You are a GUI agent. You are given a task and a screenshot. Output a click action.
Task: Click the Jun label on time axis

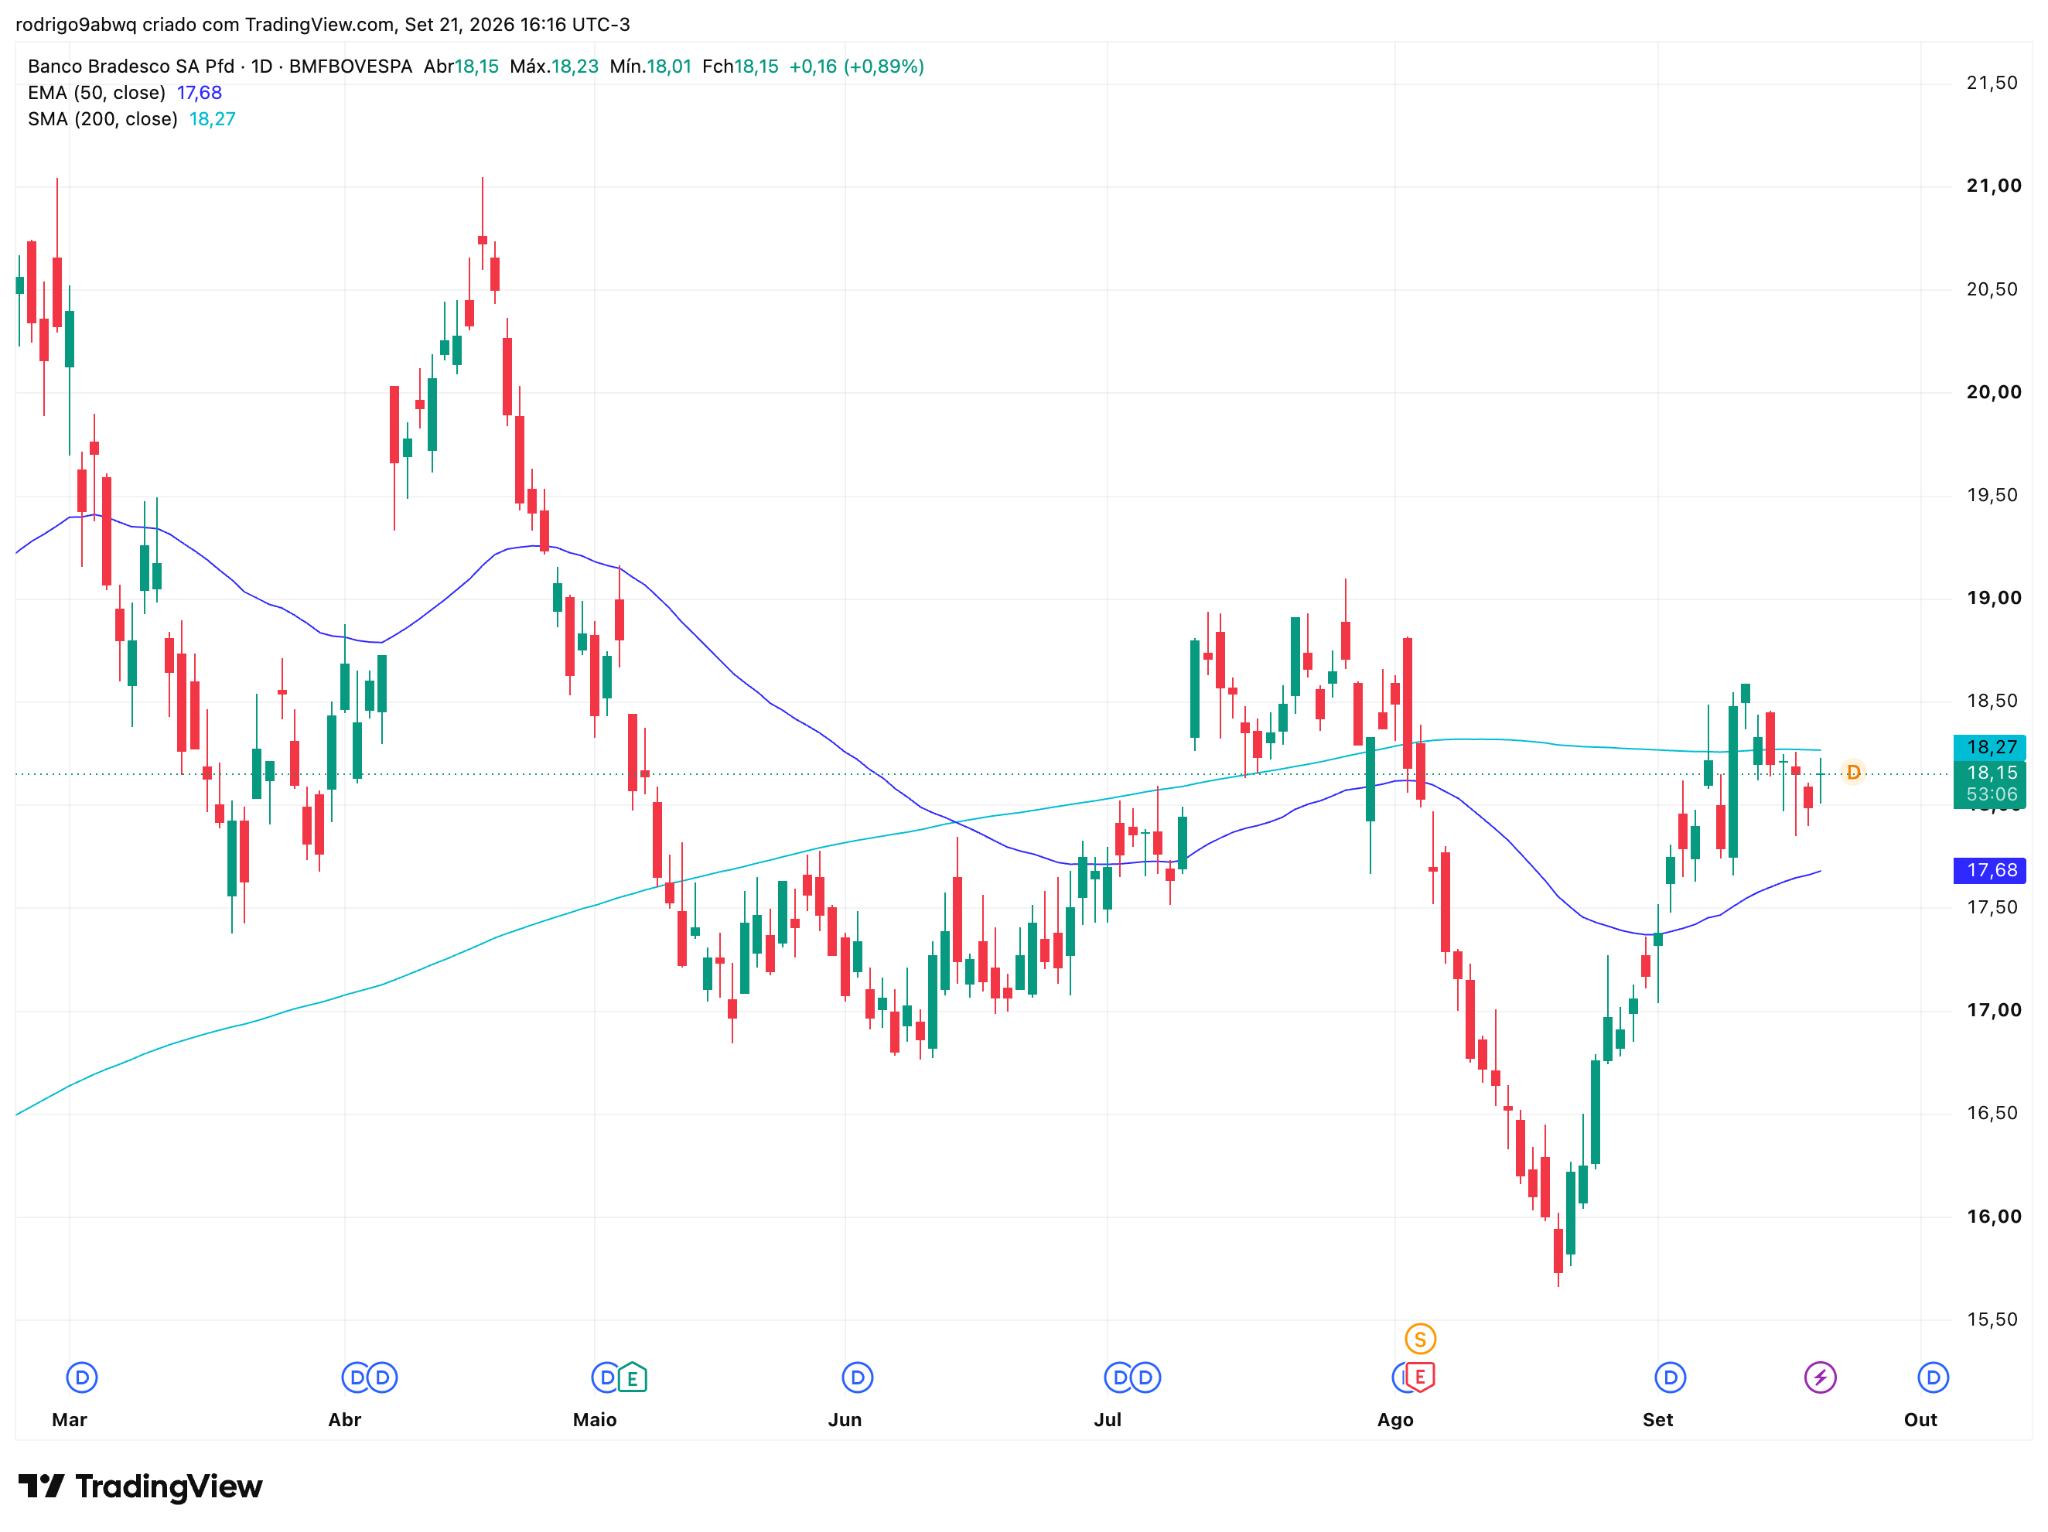point(845,1420)
